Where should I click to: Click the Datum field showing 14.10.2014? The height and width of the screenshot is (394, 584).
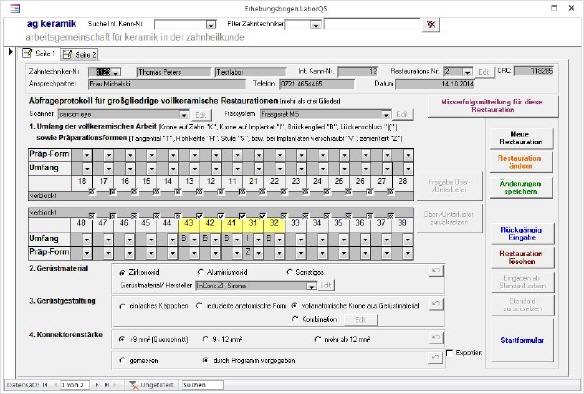coord(435,84)
